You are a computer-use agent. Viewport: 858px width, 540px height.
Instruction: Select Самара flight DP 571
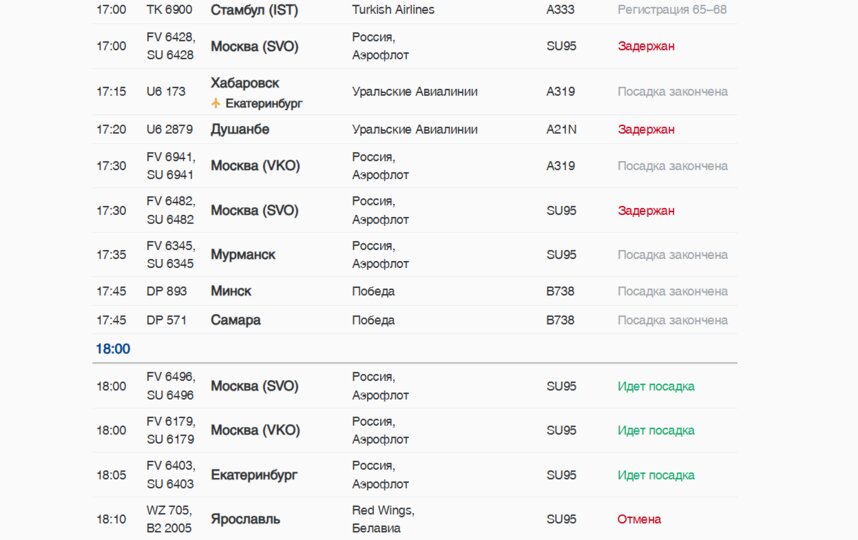(415, 320)
